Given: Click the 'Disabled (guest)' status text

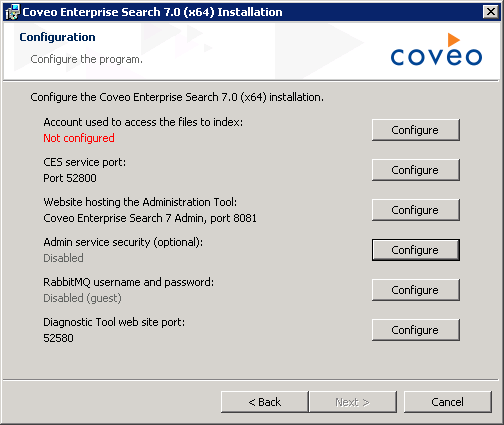Looking at the screenshot, I should [x=82, y=298].
